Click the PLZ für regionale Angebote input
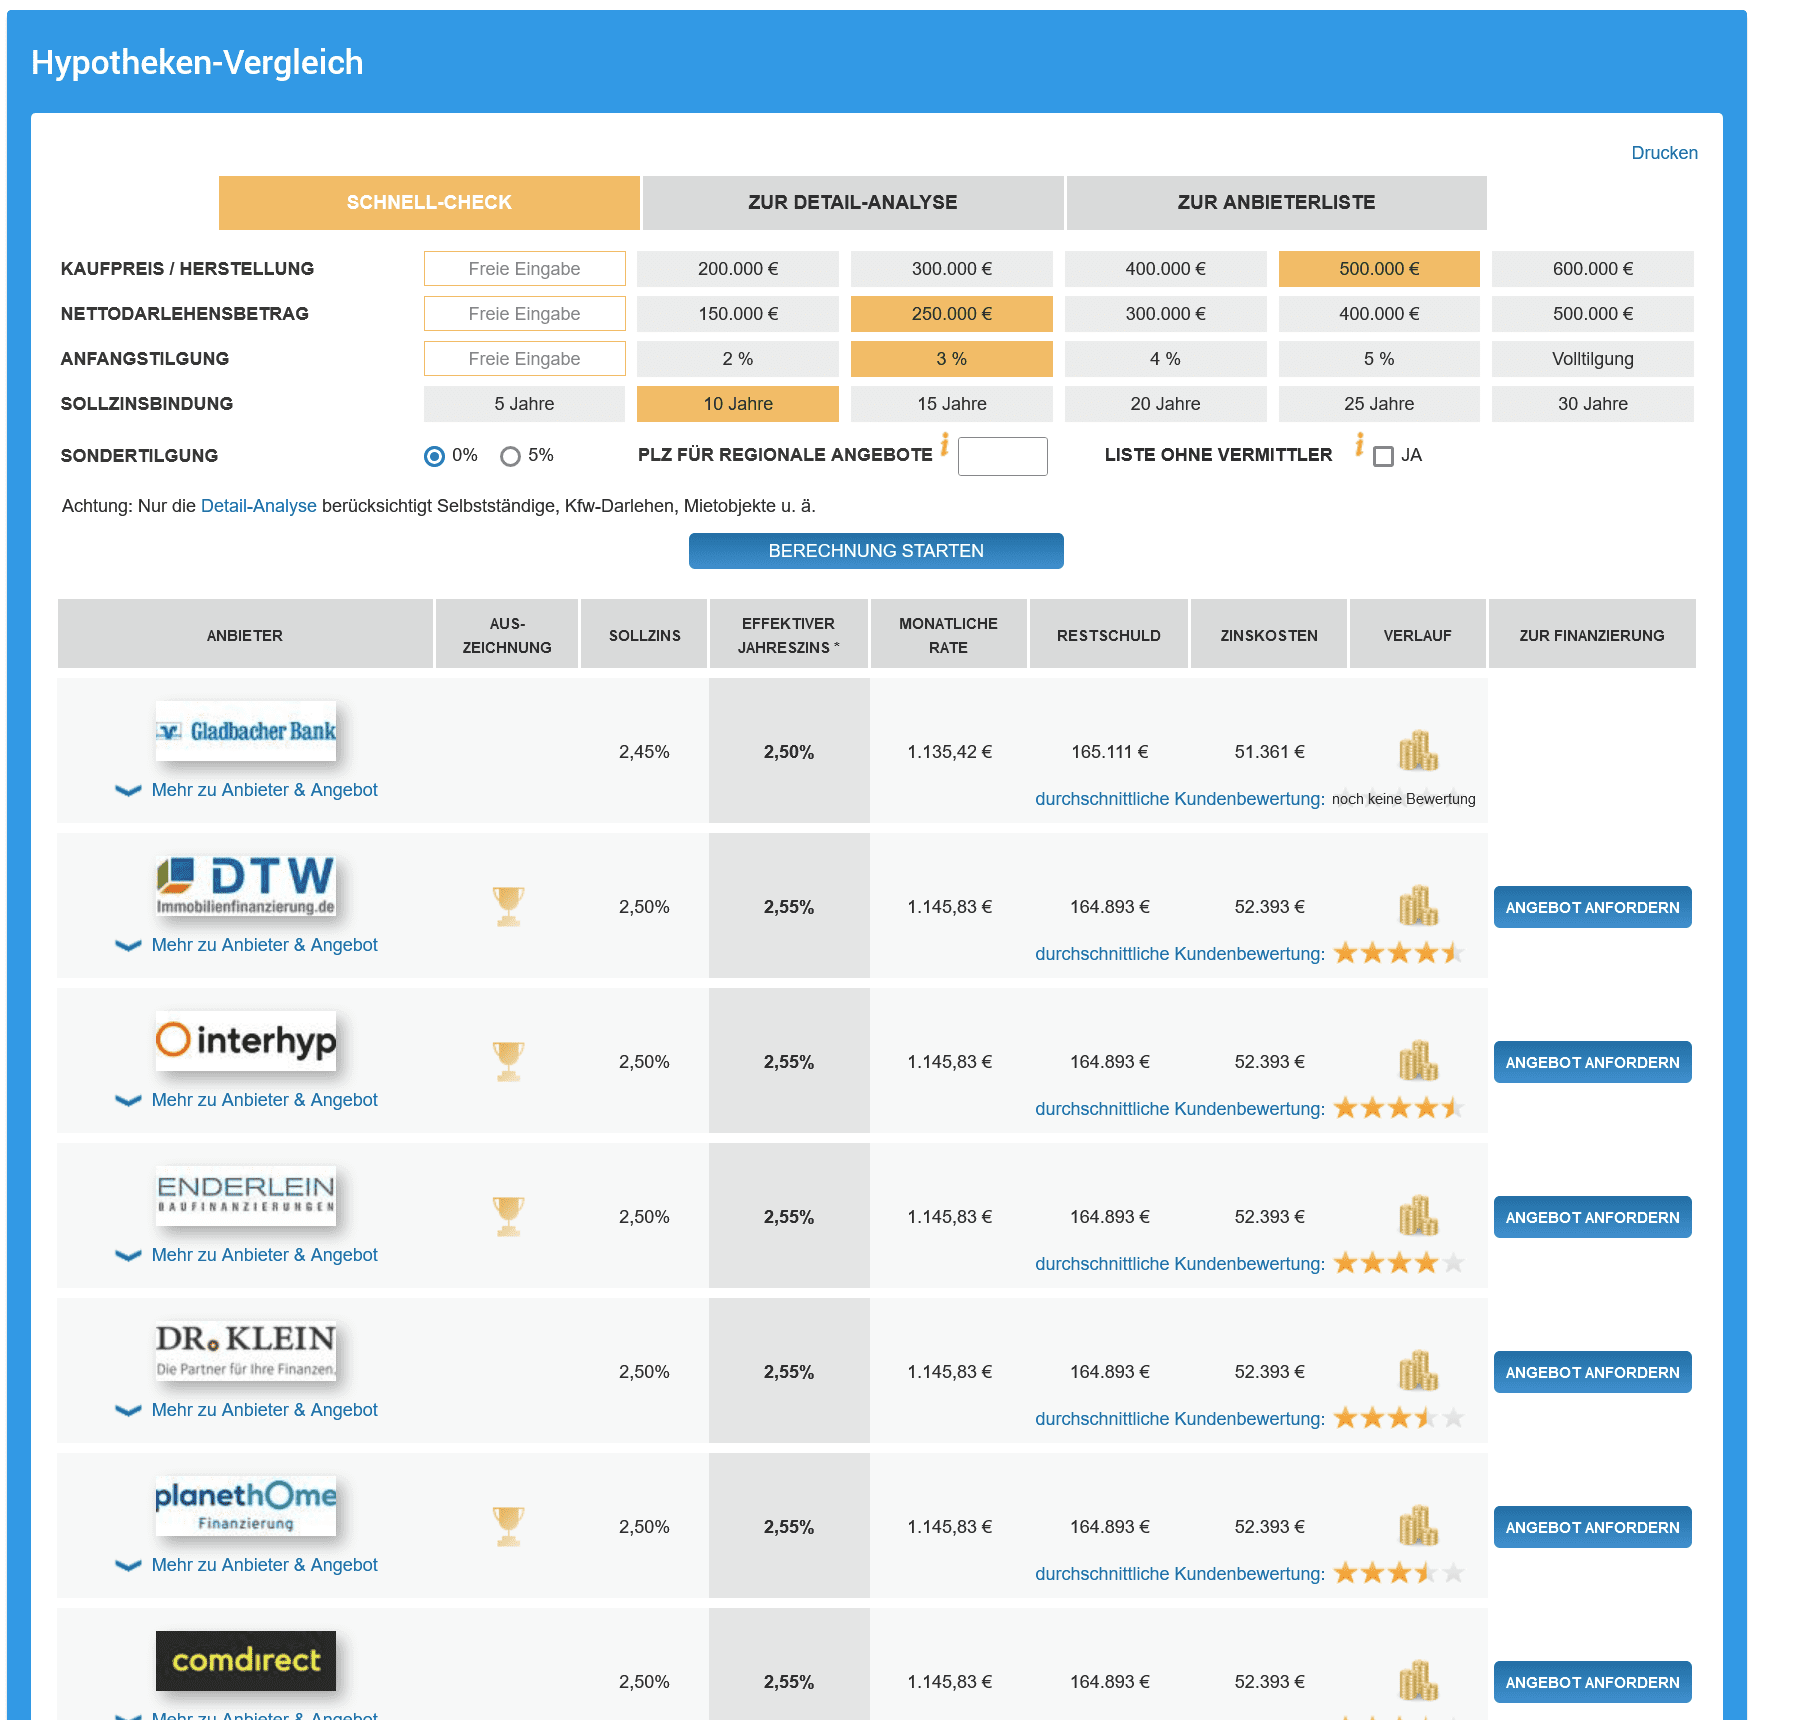Image resolution: width=1801 pixels, height=1720 pixels. 1003,456
